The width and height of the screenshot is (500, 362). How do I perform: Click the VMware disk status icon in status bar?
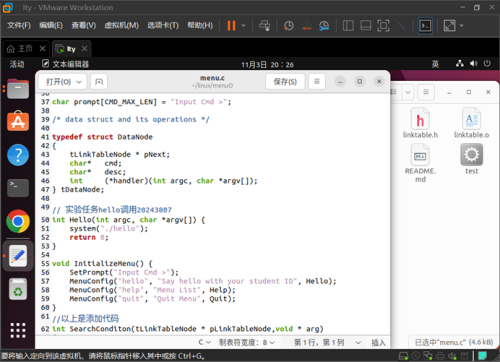tap(403, 356)
